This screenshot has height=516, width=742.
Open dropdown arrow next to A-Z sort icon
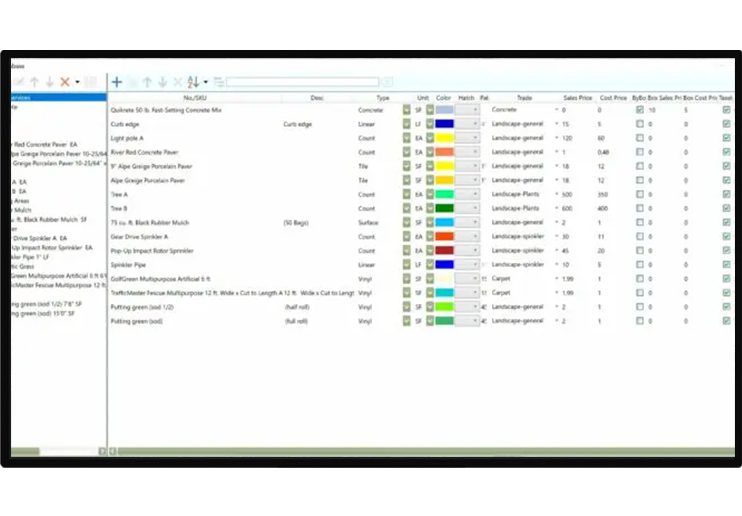(x=205, y=82)
